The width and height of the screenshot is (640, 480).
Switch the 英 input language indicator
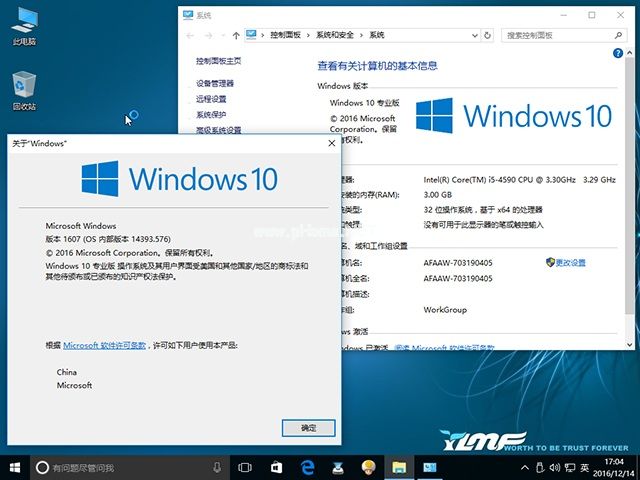(x=585, y=468)
